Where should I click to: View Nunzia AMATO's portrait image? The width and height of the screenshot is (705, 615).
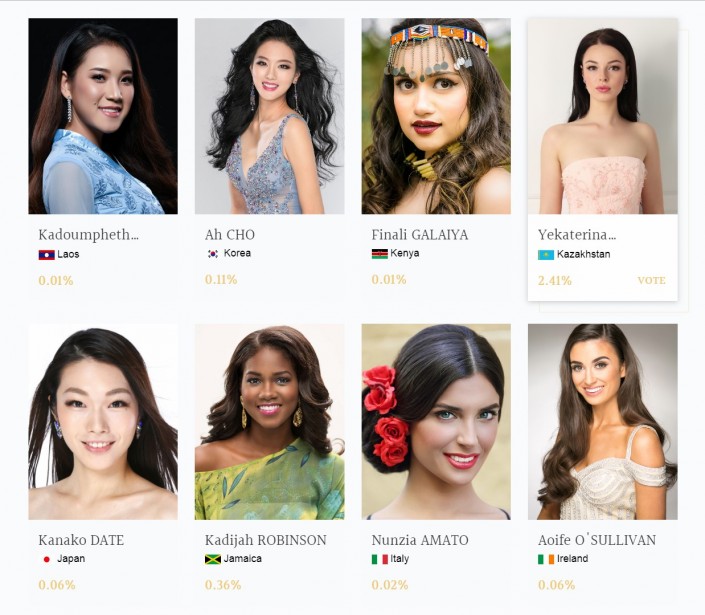436,422
